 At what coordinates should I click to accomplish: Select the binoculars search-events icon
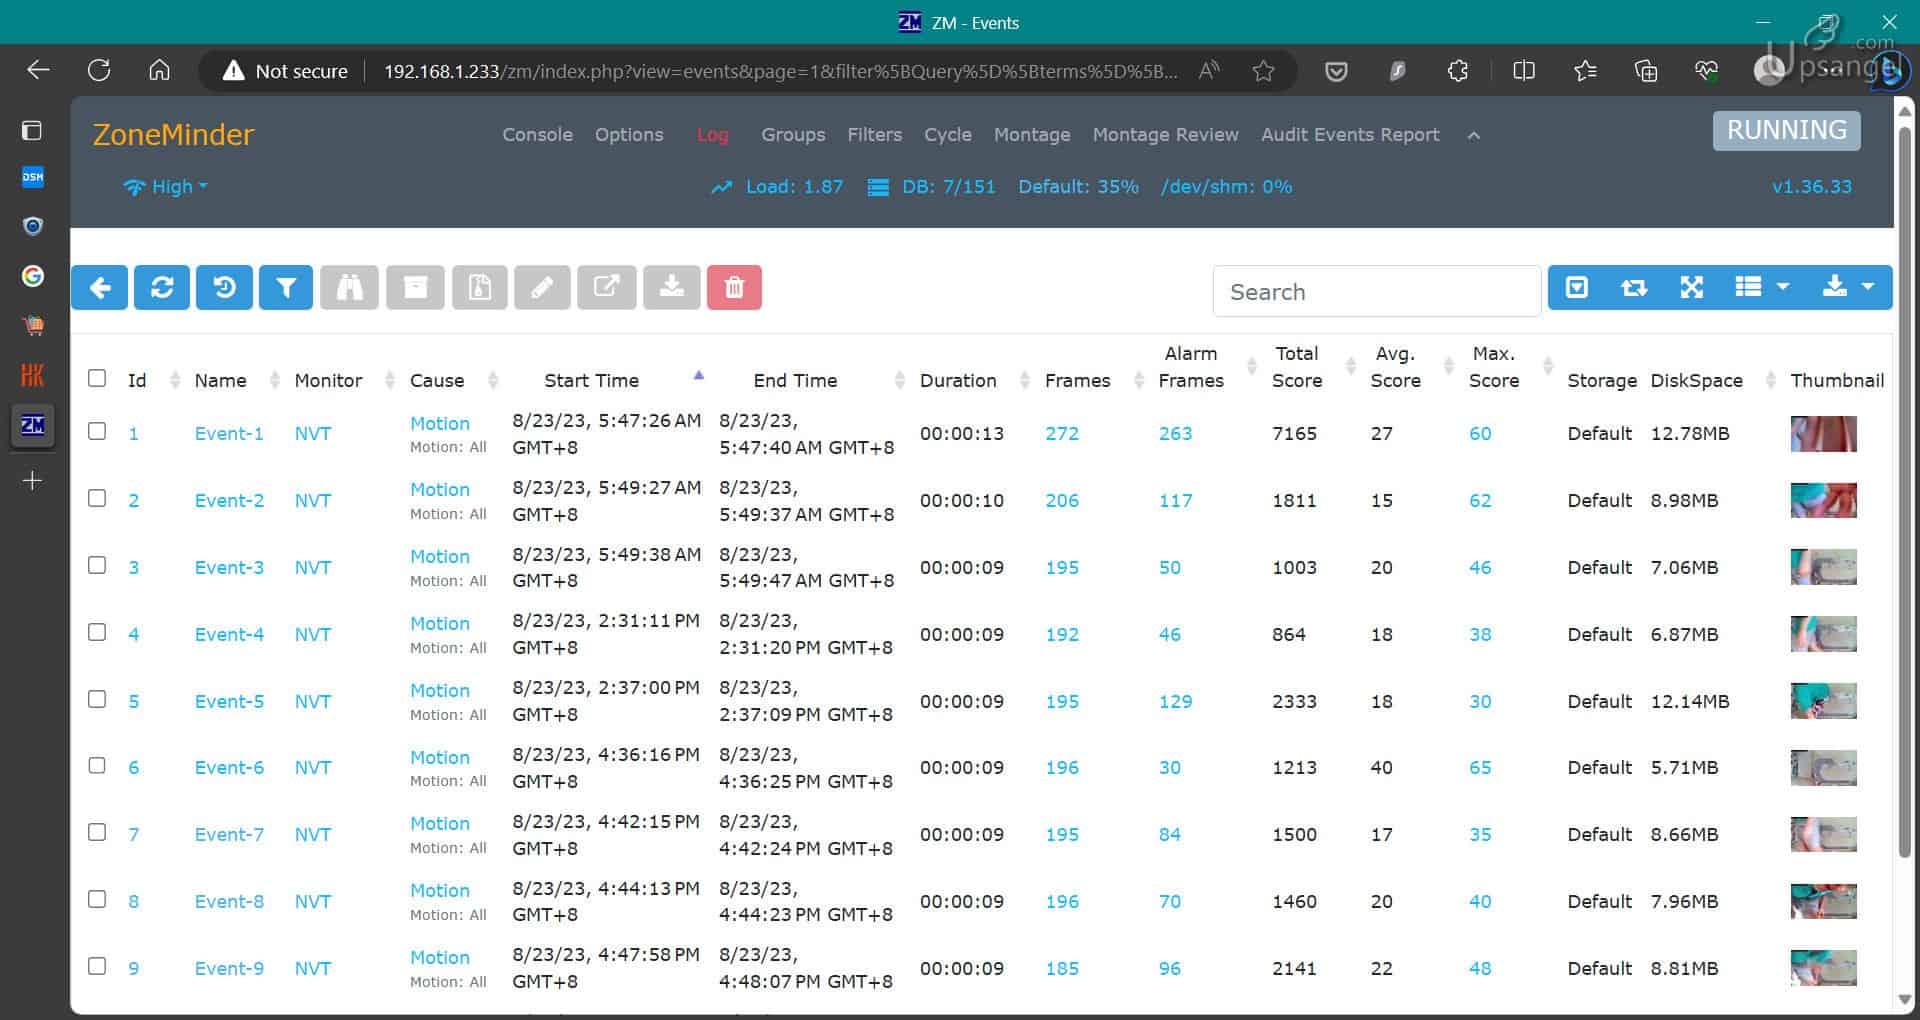point(350,287)
